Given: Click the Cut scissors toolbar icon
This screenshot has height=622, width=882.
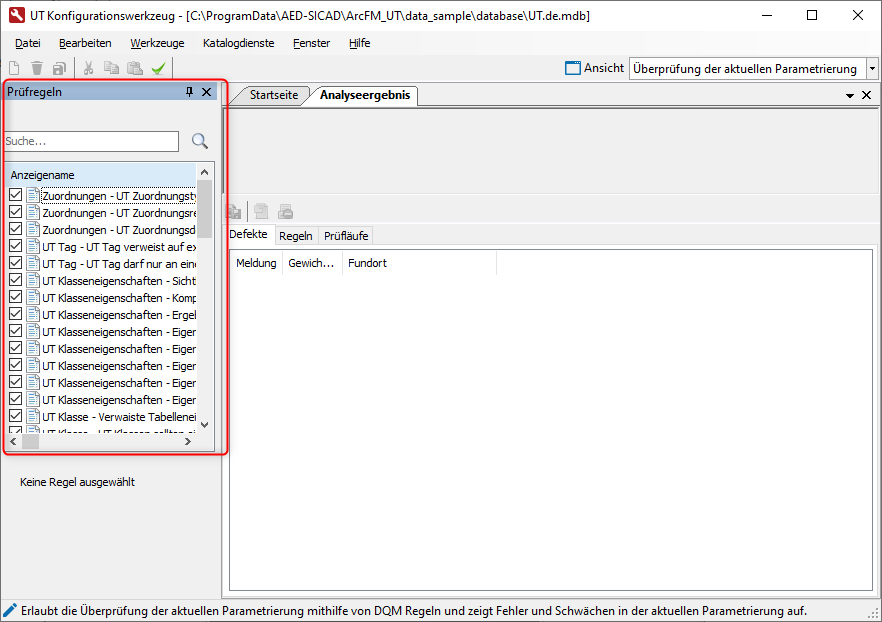Looking at the screenshot, I should (x=88, y=68).
